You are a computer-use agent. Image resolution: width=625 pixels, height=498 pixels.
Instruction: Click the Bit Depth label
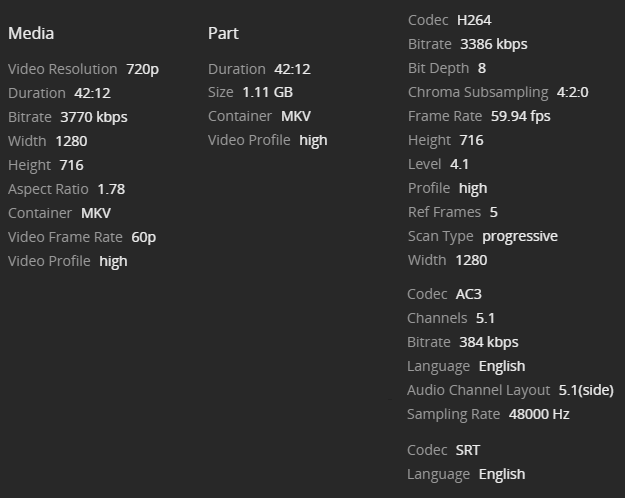click(439, 68)
